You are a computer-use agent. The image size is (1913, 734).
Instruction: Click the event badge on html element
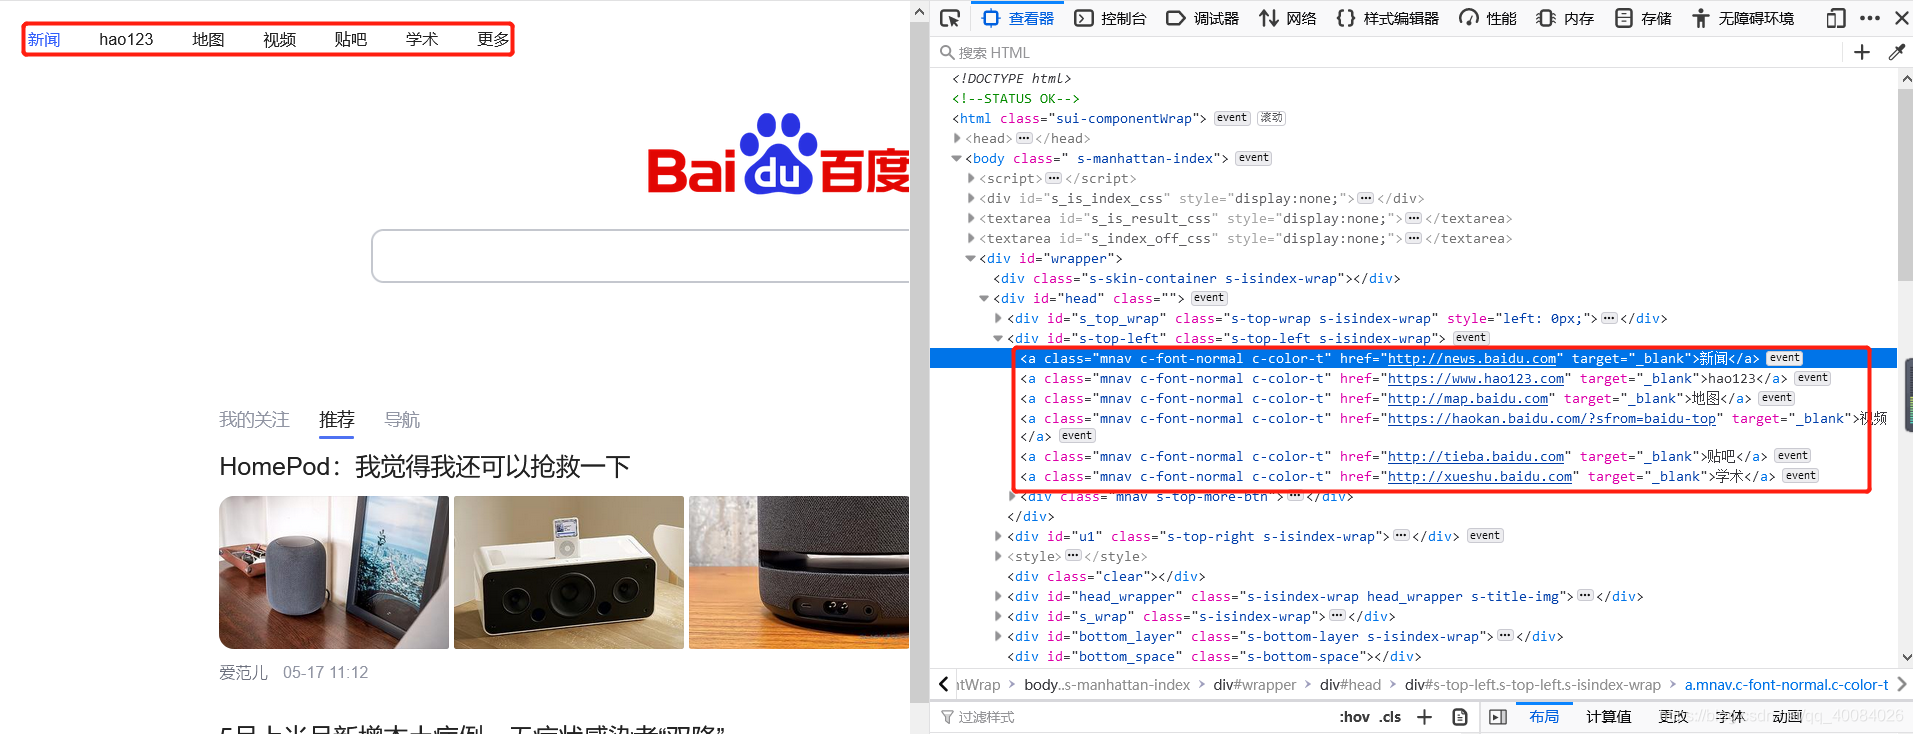[x=1232, y=118]
